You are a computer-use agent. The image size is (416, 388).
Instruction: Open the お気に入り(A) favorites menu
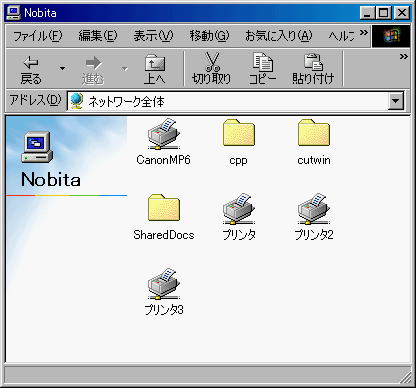click(x=279, y=36)
